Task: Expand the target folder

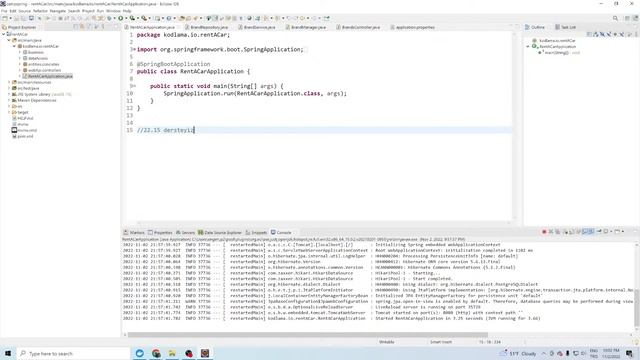Action: point(9,112)
